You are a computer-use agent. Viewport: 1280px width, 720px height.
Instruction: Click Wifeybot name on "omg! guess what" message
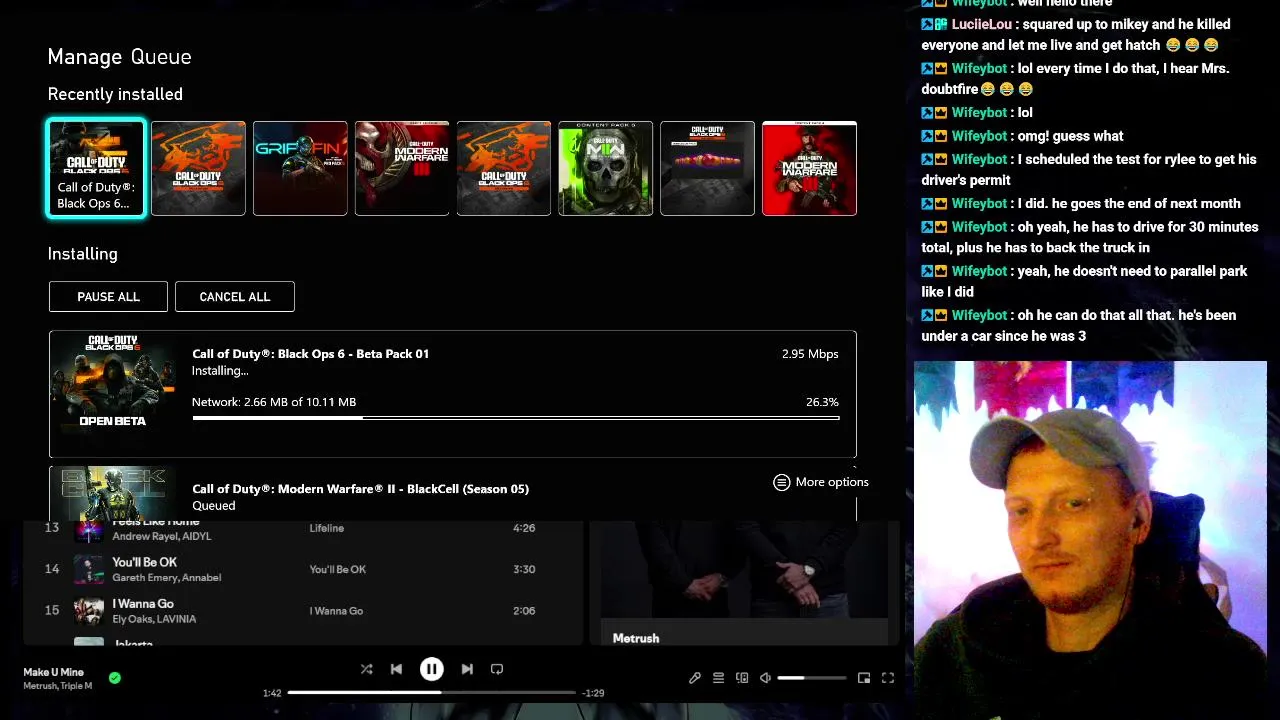point(979,136)
